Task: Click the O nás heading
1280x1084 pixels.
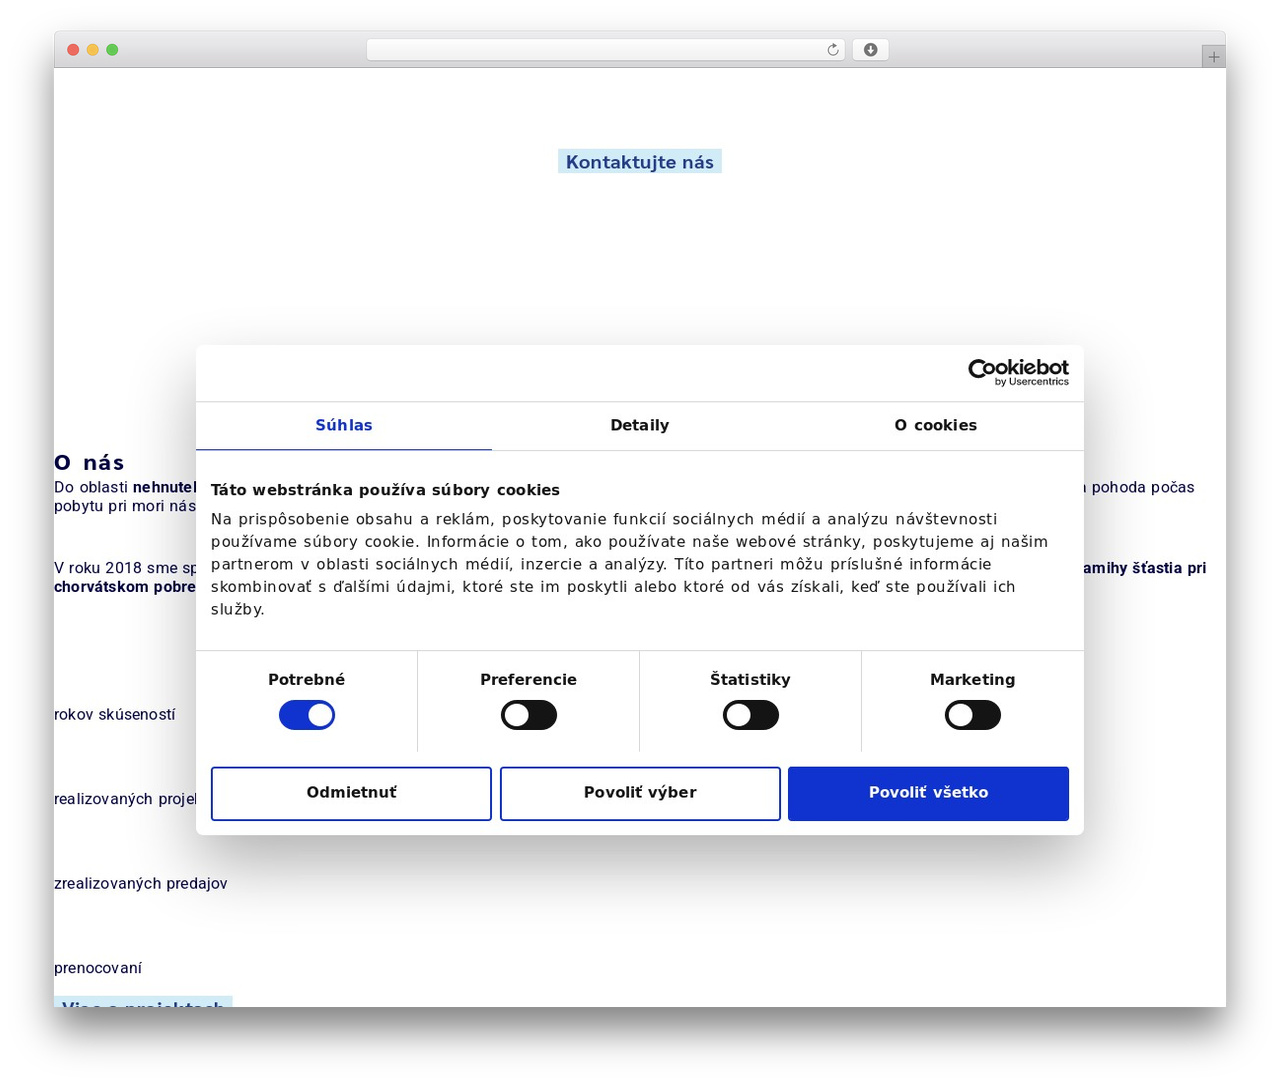Action: coord(89,463)
